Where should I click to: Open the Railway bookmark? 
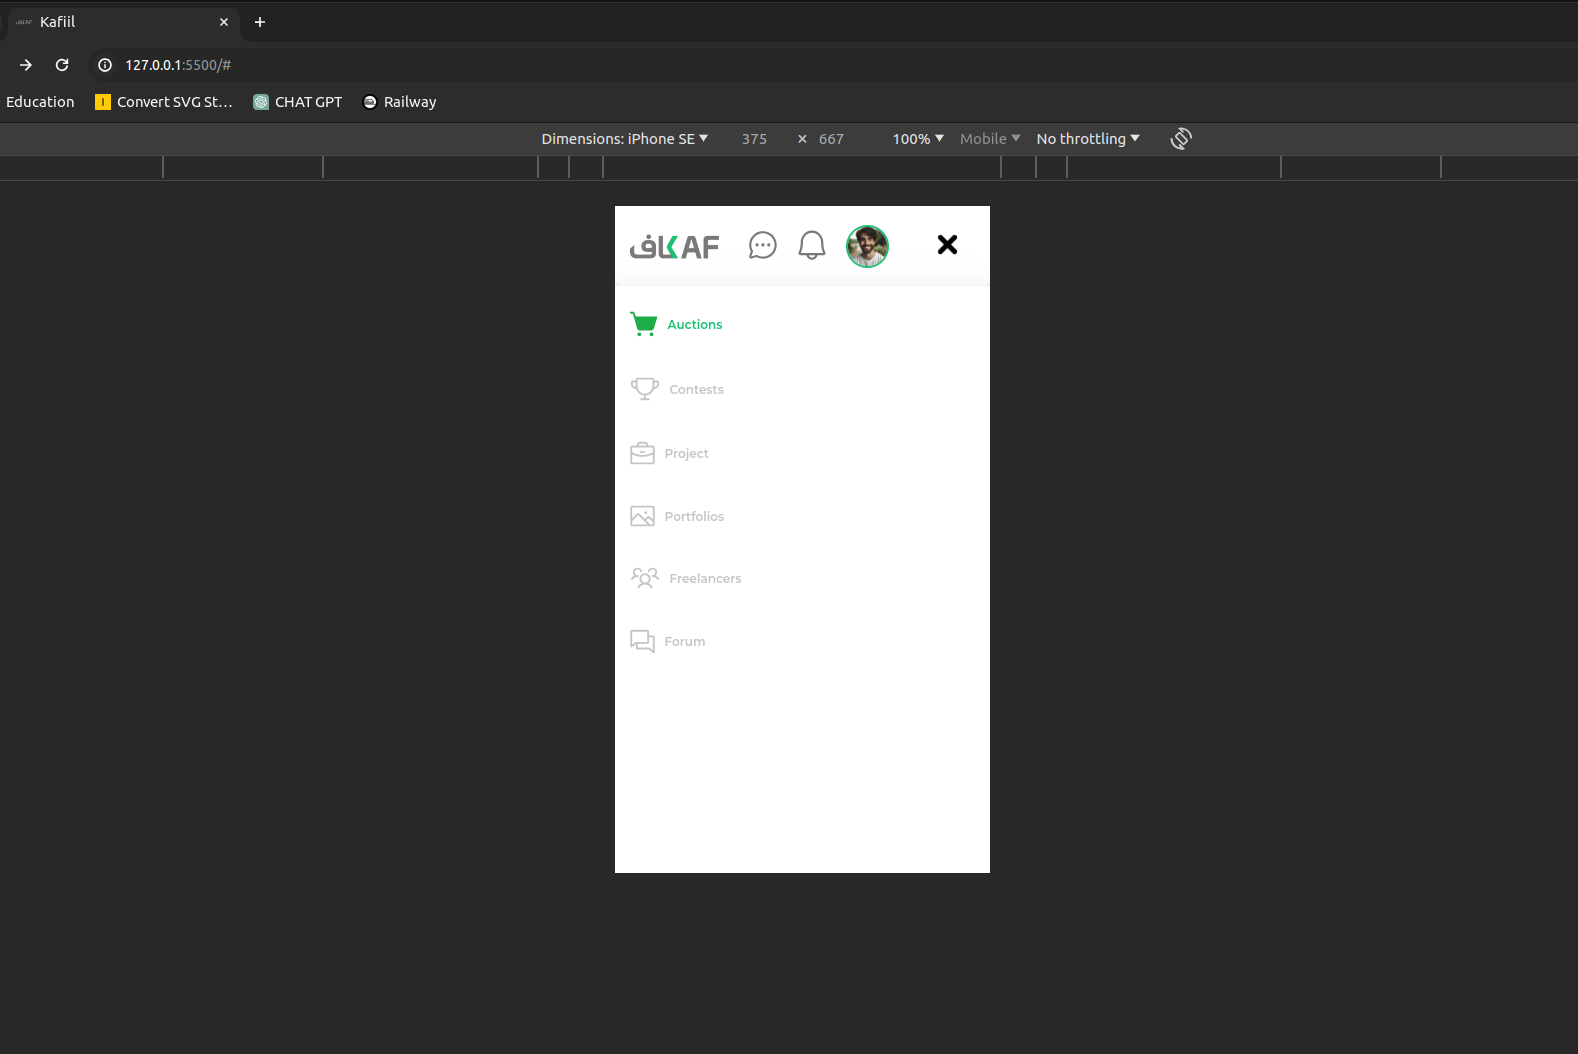pyautogui.click(x=399, y=102)
